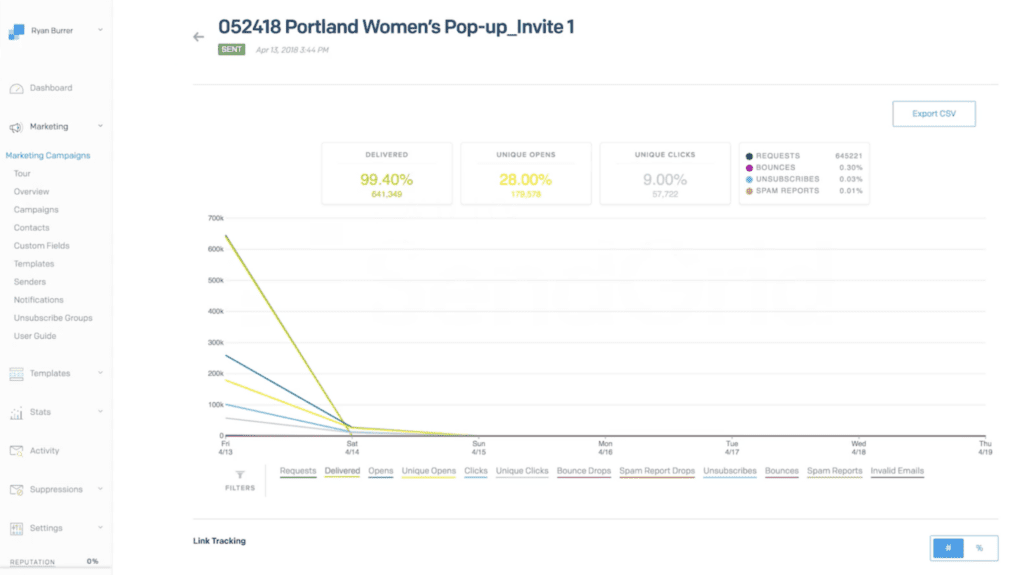Open the Campaigns menu item
Image resolution: width=1024 pixels, height=575 pixels.
click(x=36, y=210)
